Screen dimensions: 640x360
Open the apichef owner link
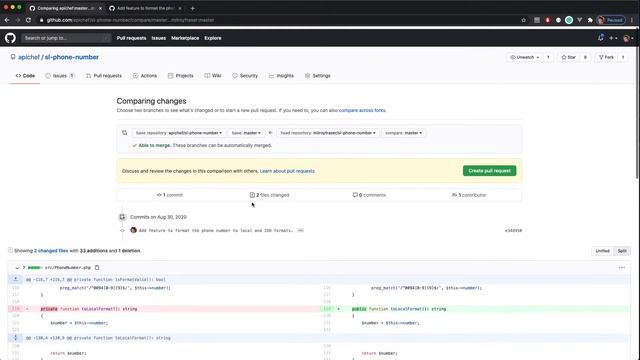coord(29,57)
